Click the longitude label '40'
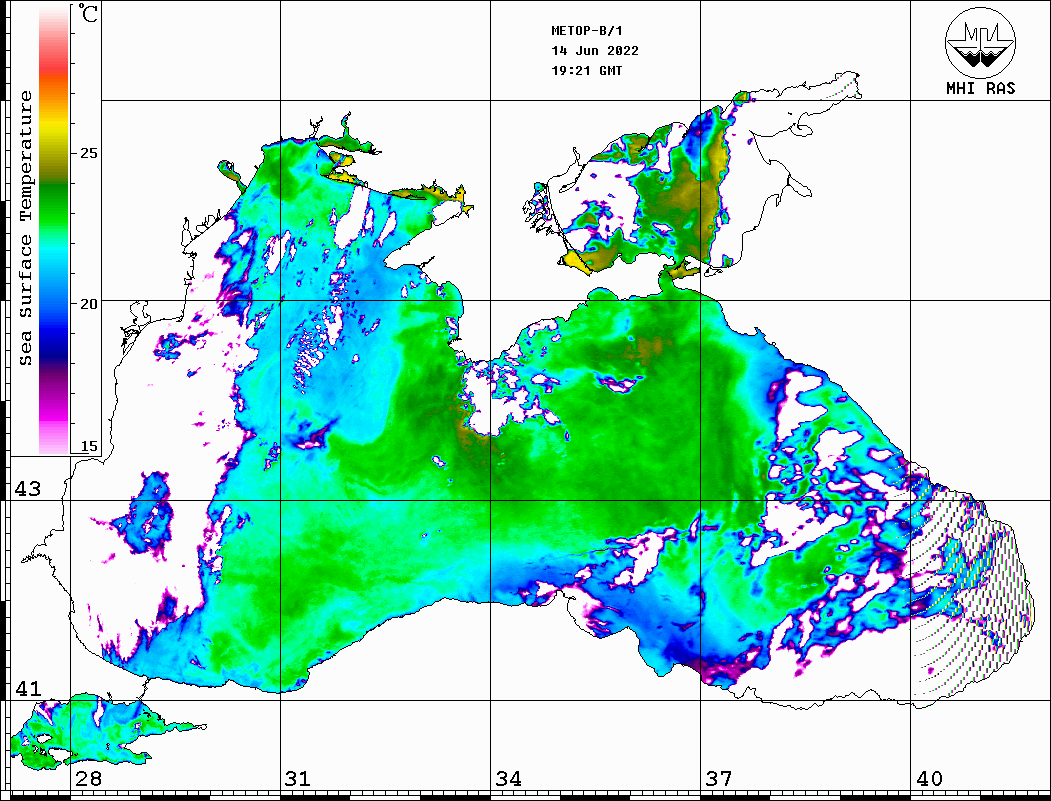This screenshot has height=801, width=1051. (x=929, y=778)
